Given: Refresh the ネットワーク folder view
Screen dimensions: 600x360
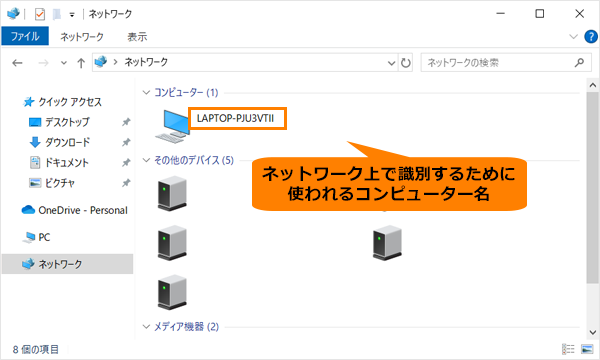Looking at the screenshot, I should 406,62.
